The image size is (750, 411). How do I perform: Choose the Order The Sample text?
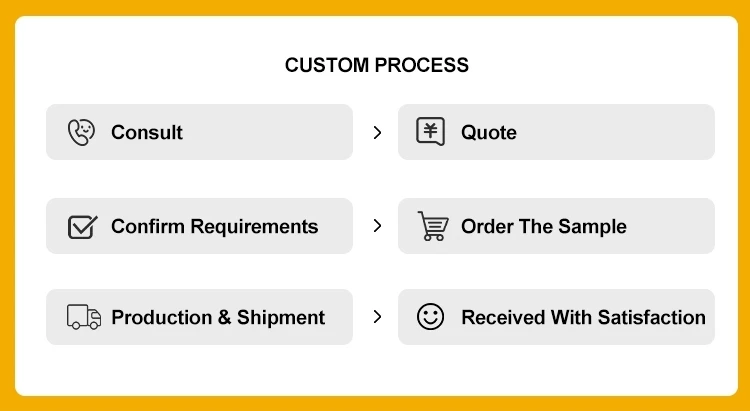point(543,226)
